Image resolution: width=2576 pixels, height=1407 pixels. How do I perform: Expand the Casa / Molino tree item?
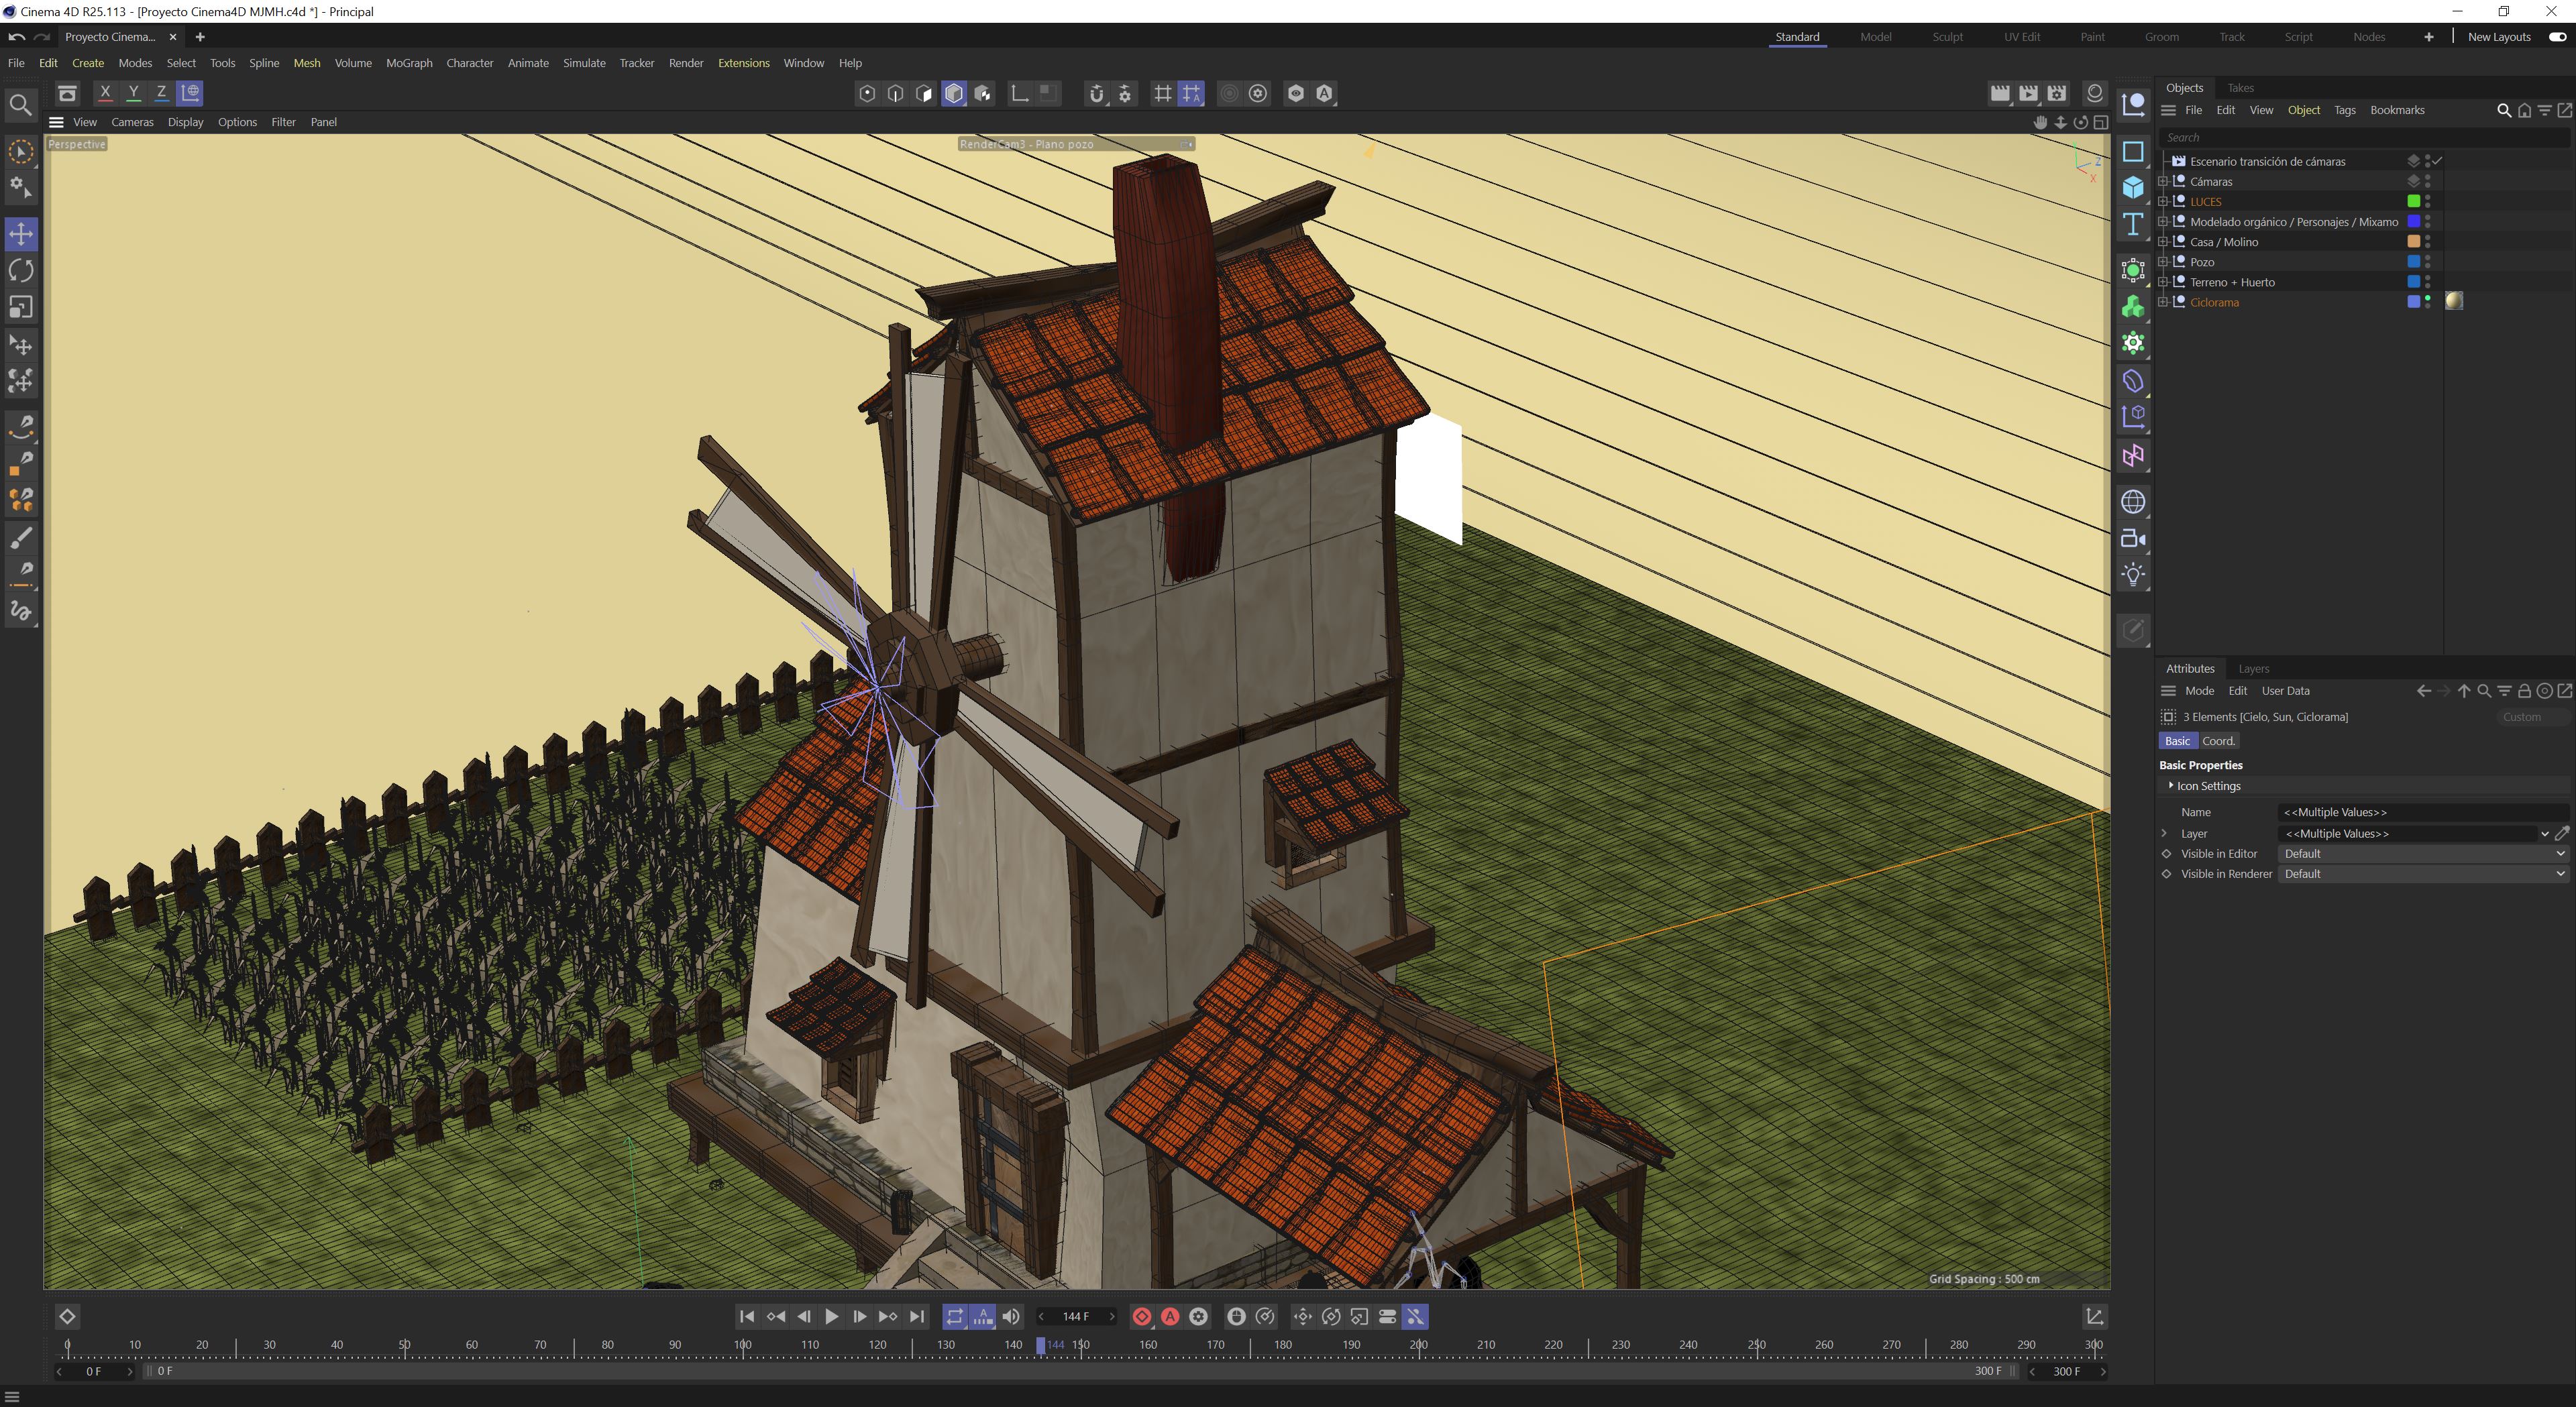tap(2163, 242)
